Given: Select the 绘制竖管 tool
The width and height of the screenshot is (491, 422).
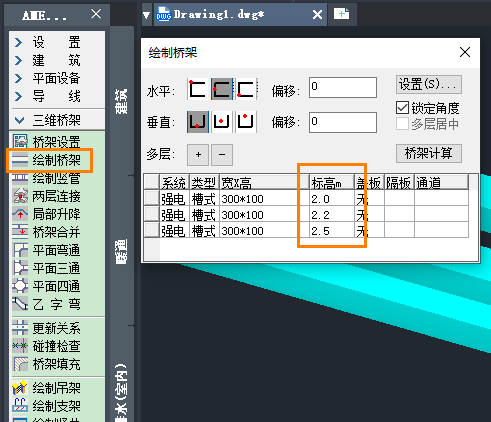Looking at the screenshot, I should pyautogui.click(x=47, y=178).
